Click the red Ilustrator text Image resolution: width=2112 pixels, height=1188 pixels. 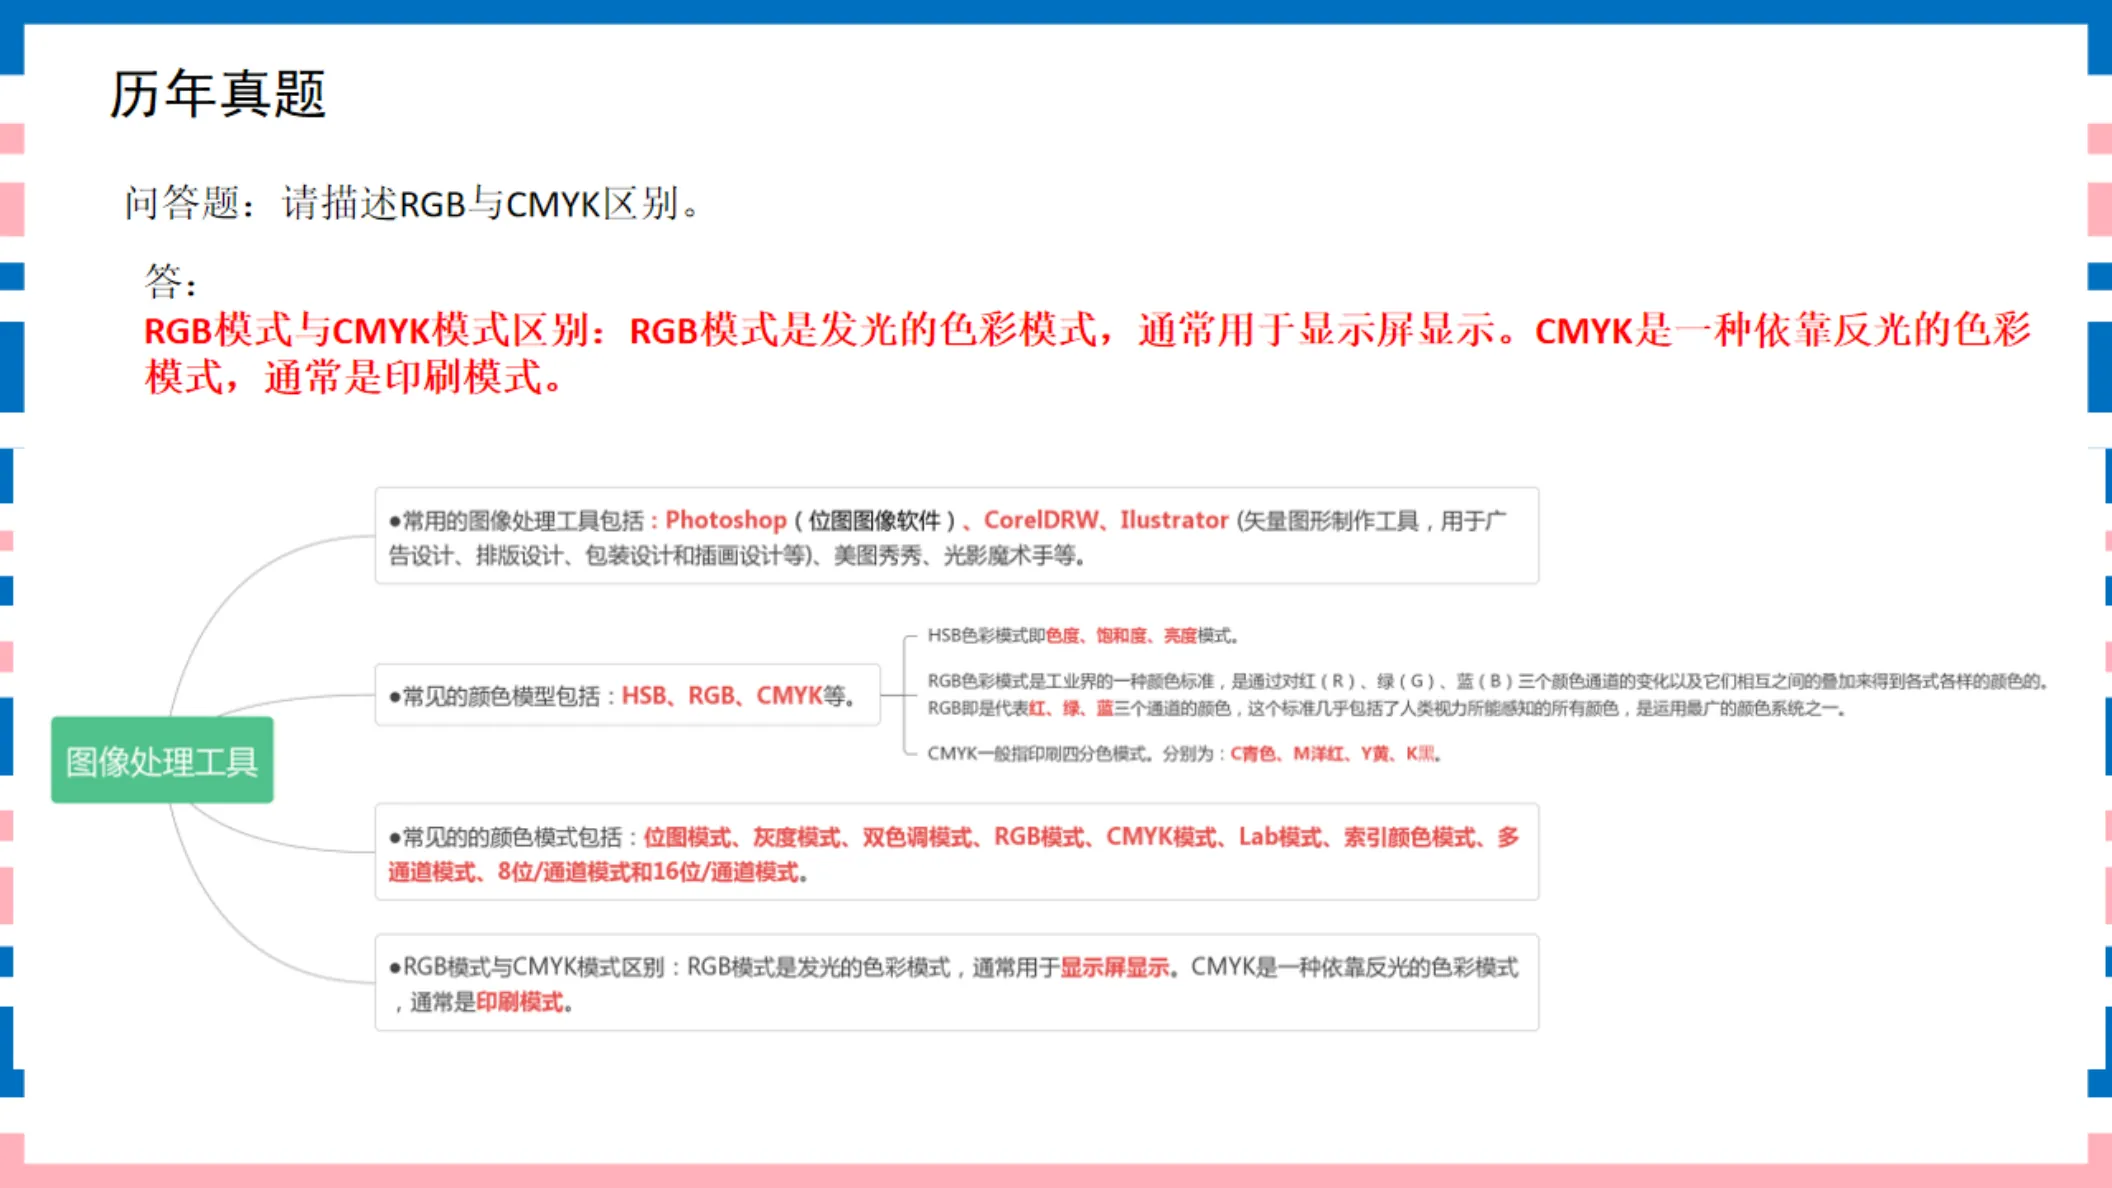point(1174,520)
